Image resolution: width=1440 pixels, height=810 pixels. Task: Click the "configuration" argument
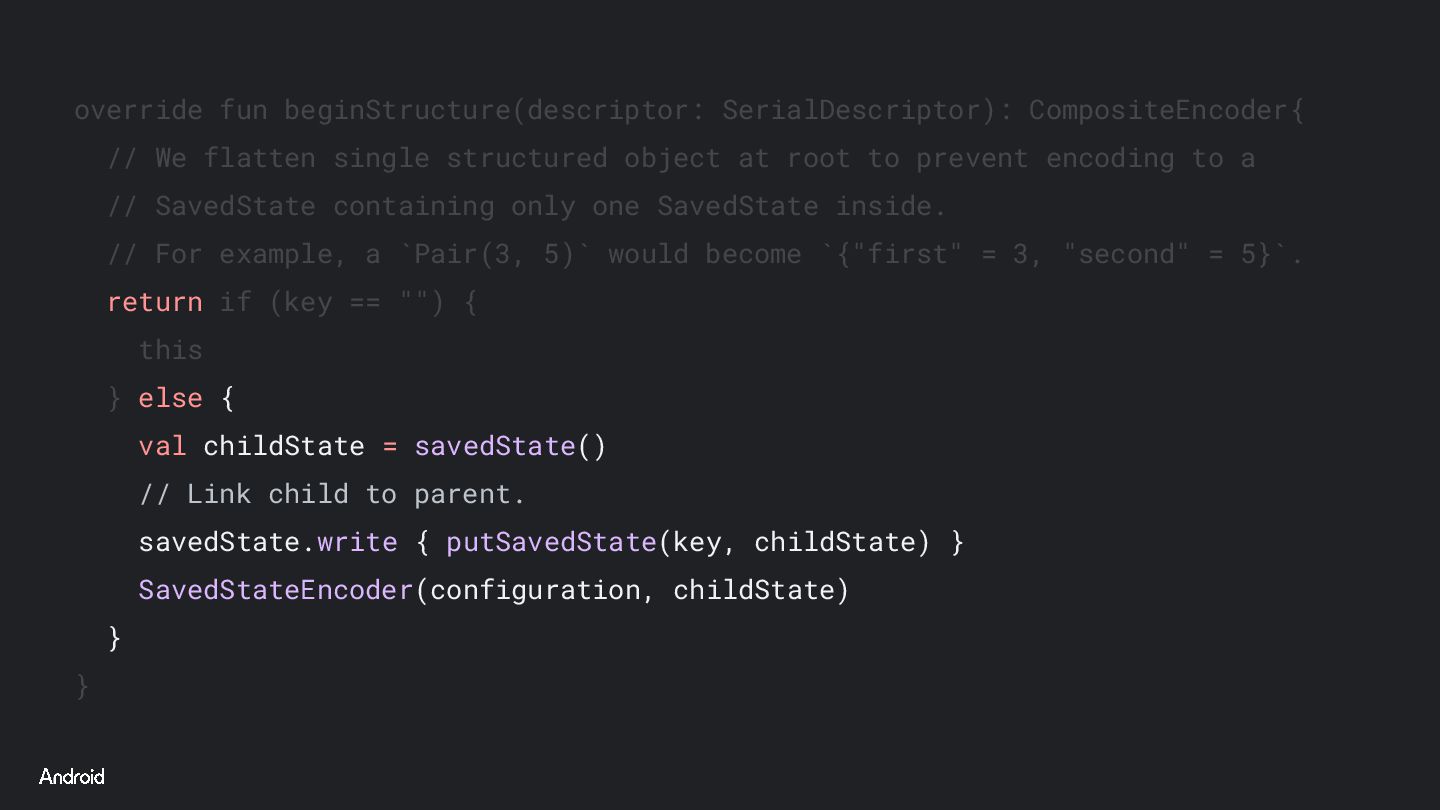(535, 590)
